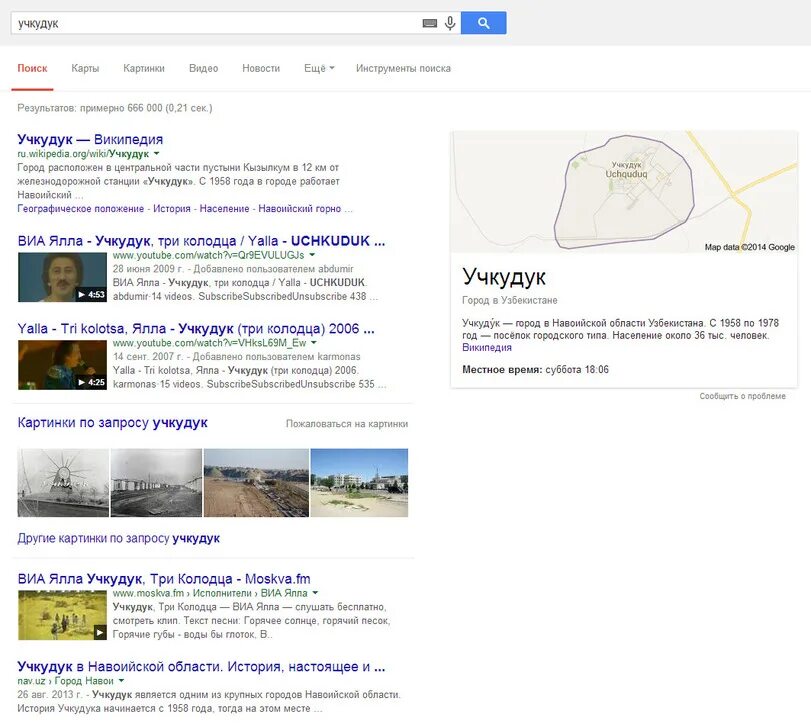Open Википедия link in knowledge panel

coord(487,347)
